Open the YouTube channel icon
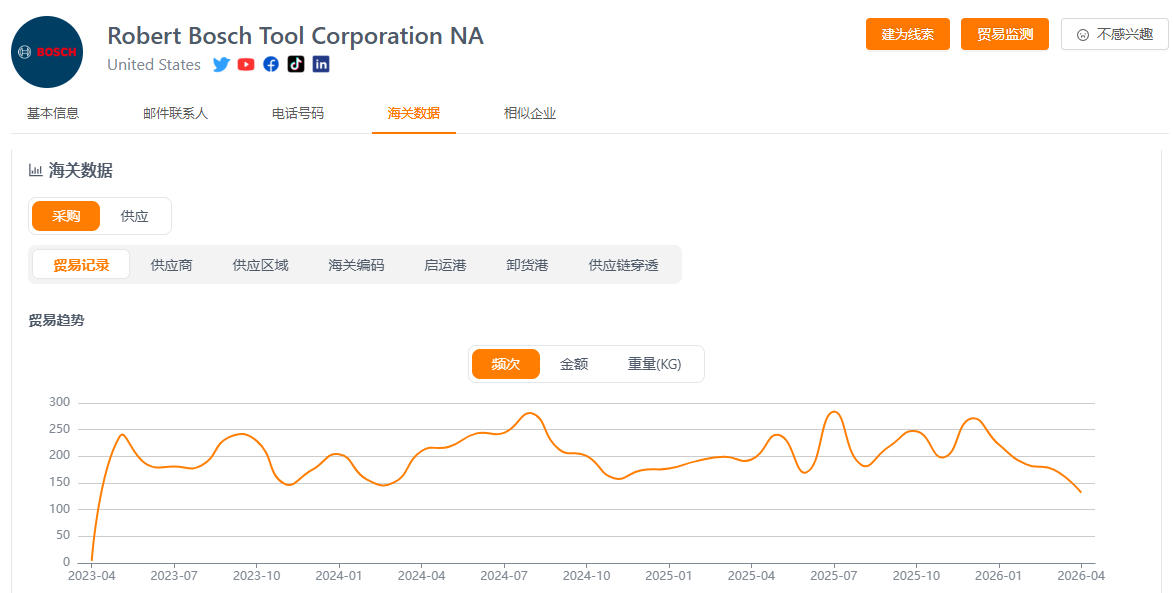Image resolution: width=1173 pixels, height=593 pixels. tap(246, 64)
